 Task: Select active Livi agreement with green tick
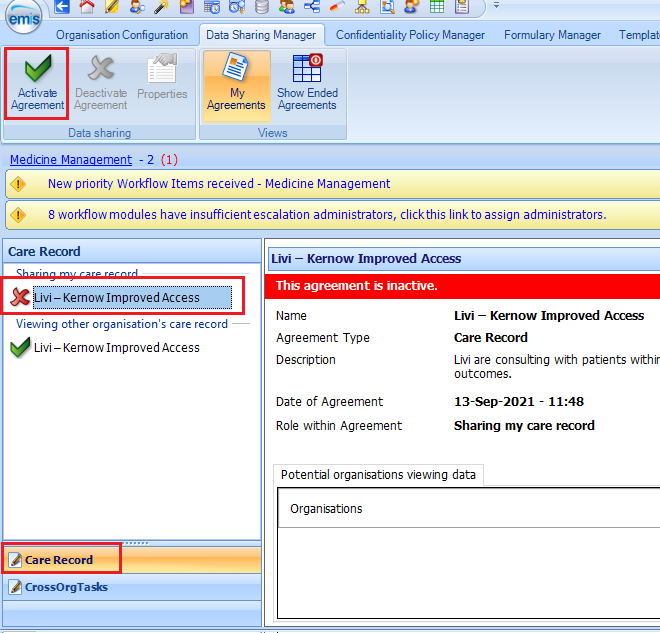pos(116,348)
